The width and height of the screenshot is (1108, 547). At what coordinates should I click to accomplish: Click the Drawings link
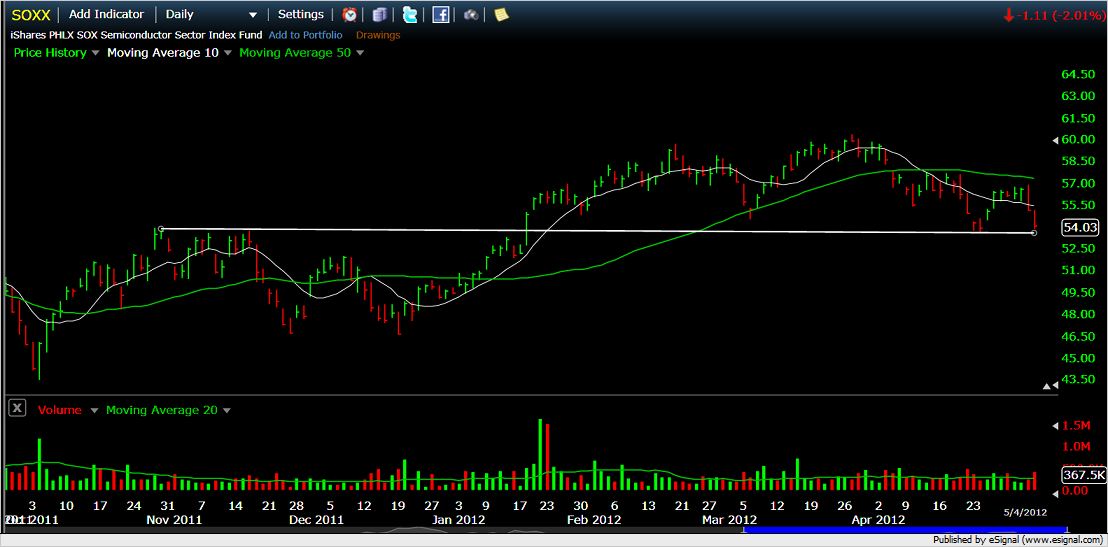pos(378,35)
